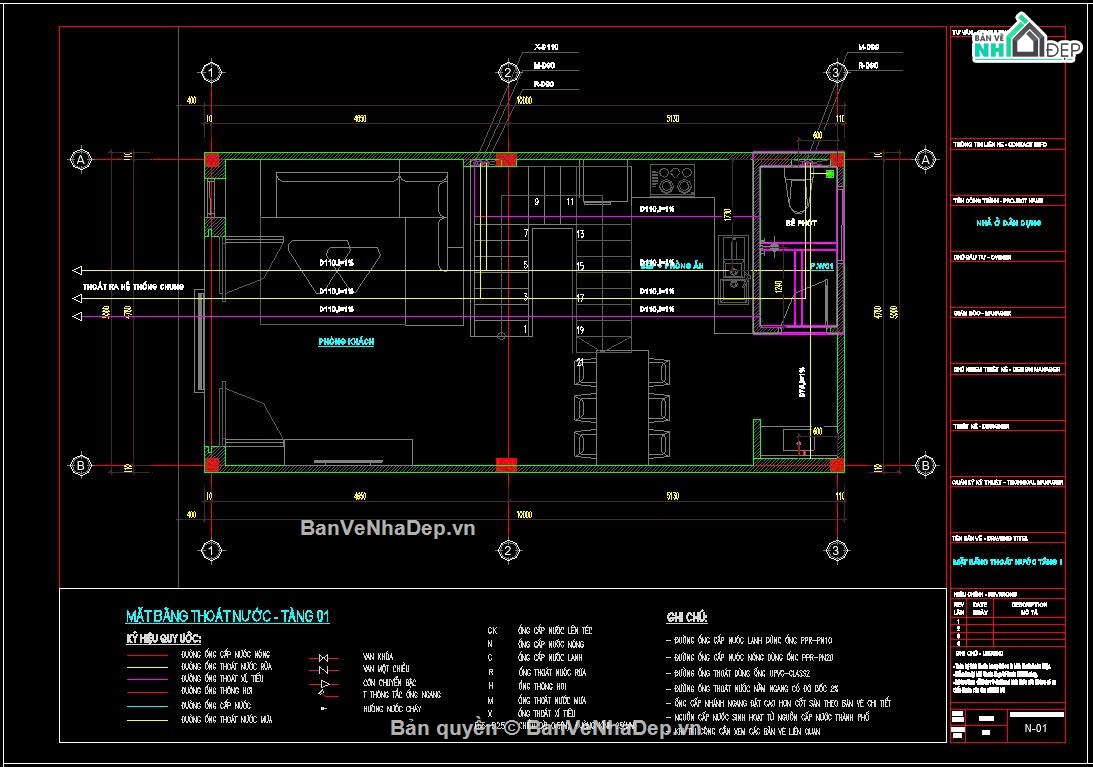Click the hướng nước chảy flow arrow symbol
Image resolution: width=1093 pixels, height=767 pixels.
click(324, 708)
